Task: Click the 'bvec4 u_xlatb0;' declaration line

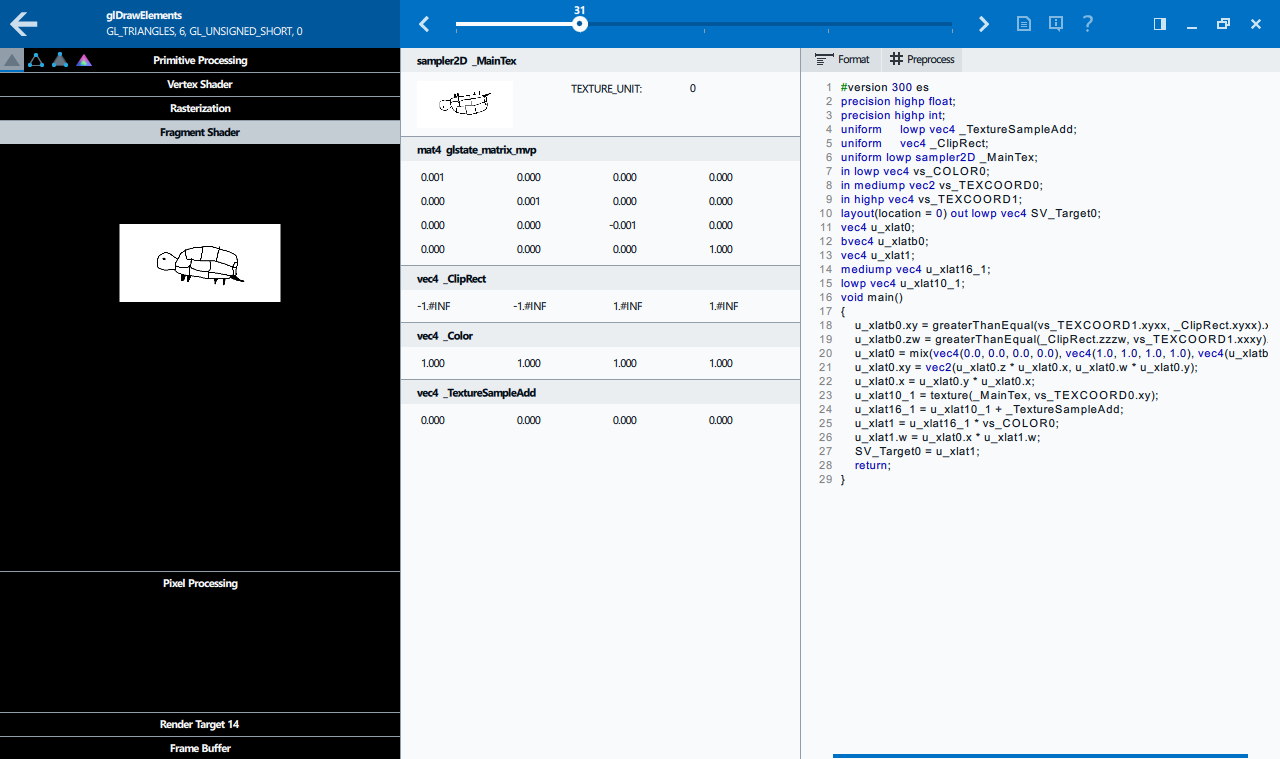Action: (x=884, y=241)
